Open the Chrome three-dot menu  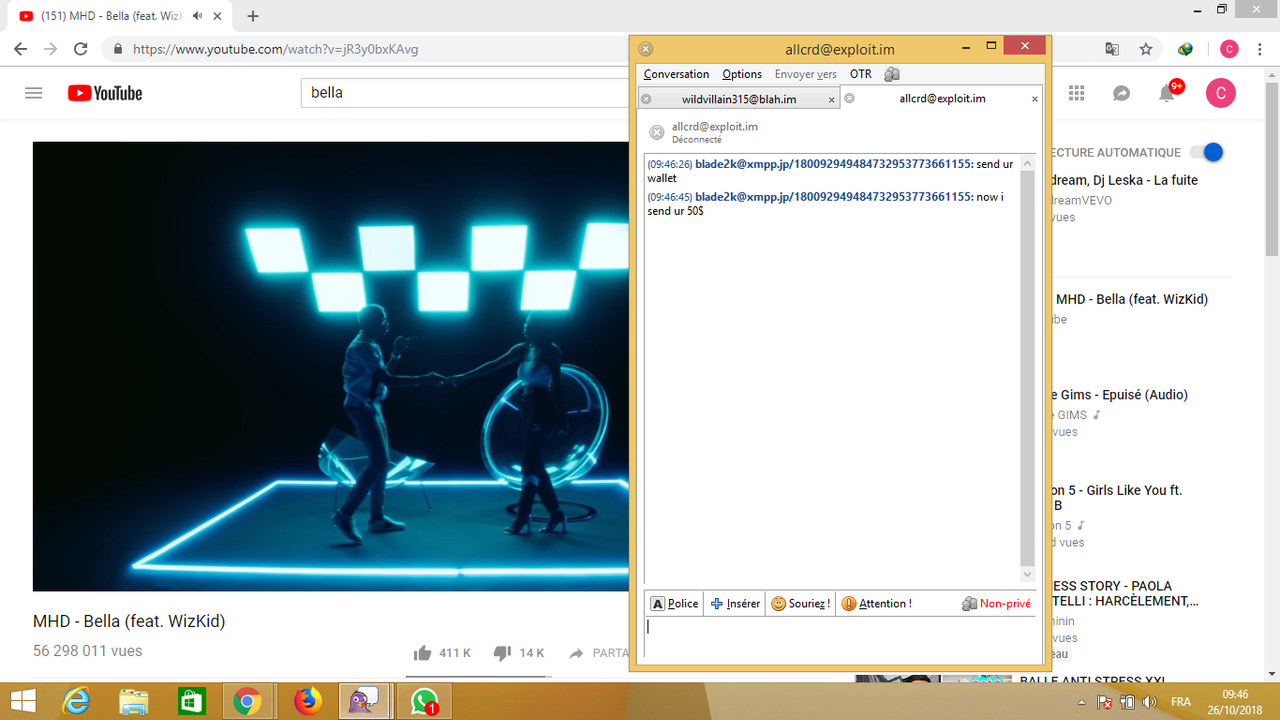[x=1259, y=49]
